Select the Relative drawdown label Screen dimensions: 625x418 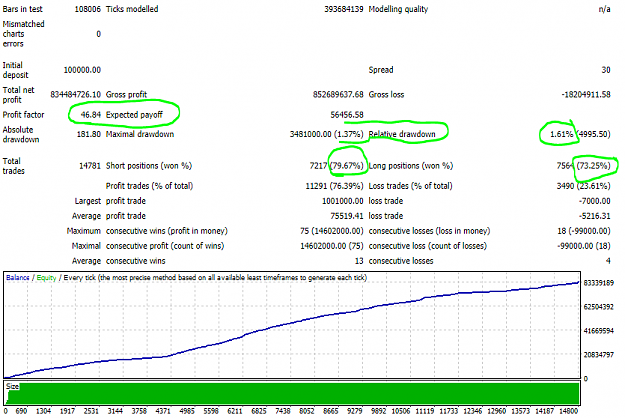(x=402, y=134)
